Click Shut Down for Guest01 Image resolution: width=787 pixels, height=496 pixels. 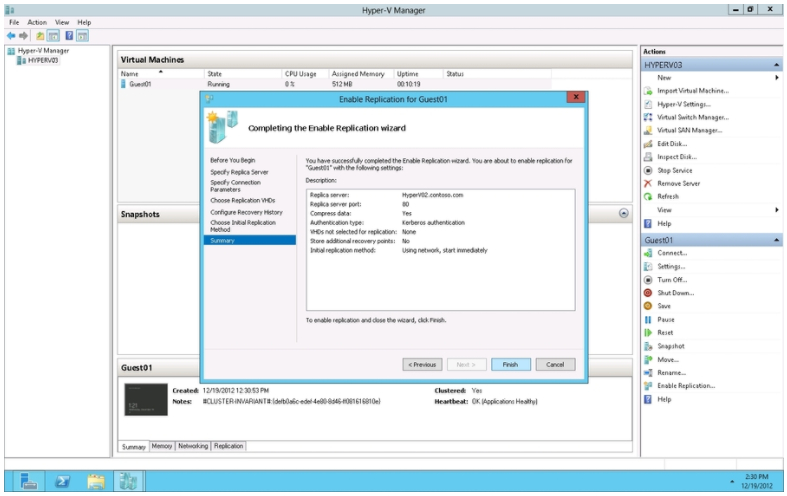click(x=676, y=293)
